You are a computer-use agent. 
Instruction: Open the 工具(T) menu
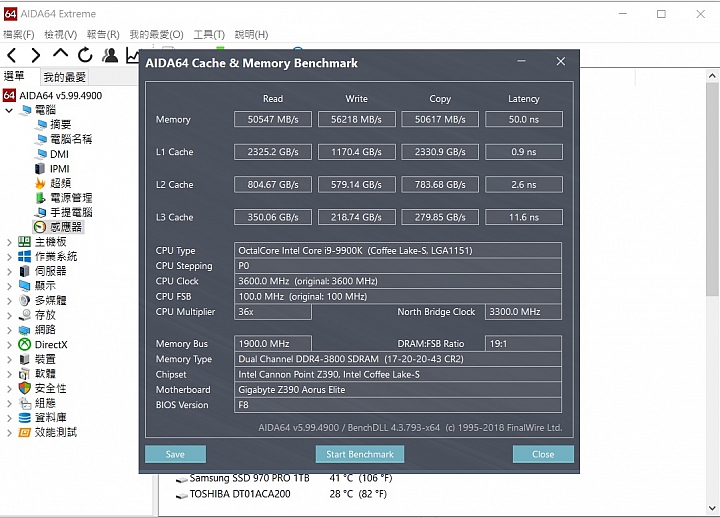click(x=209, y=34)
